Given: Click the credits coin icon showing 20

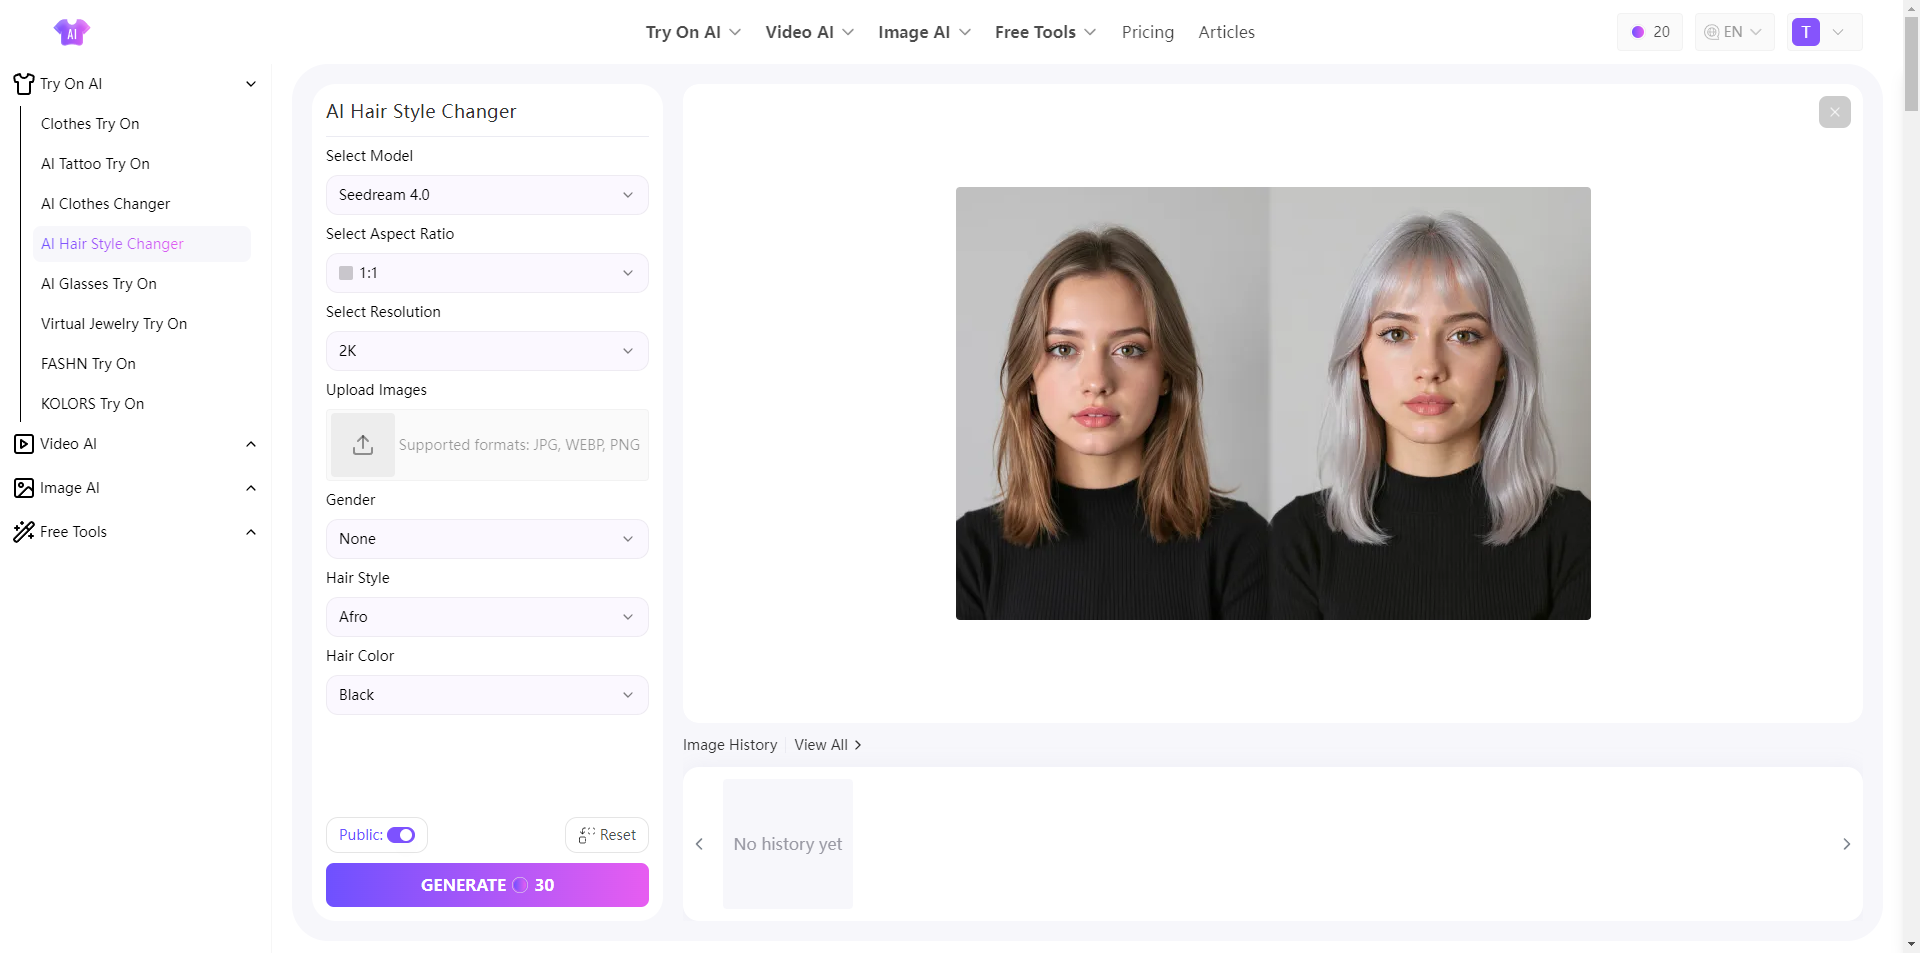Looking at the screenshot, I should tap(1637, 31).
